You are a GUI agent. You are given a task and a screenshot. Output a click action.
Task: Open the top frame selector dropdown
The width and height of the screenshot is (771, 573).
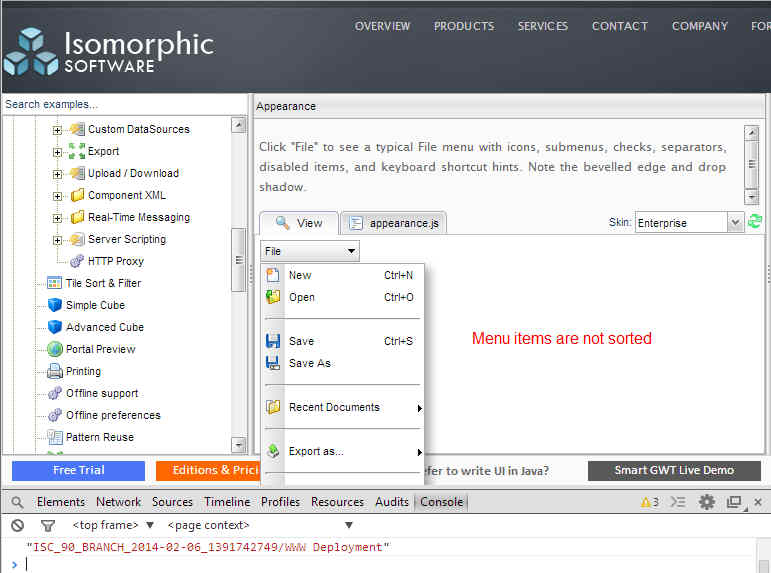tap(113, 525)
